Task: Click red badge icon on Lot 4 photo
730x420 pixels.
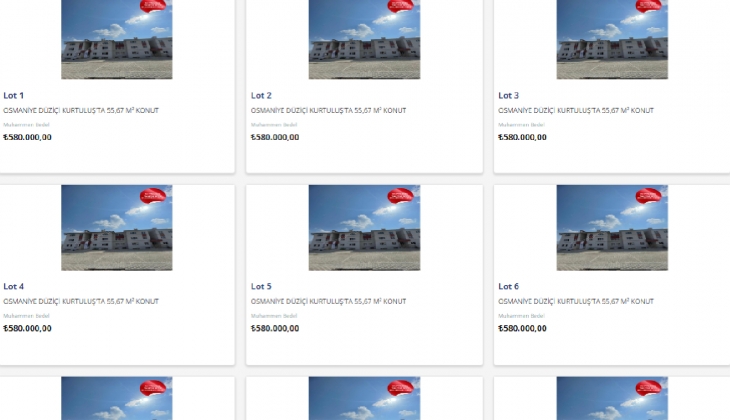Action: pos(153,196)
